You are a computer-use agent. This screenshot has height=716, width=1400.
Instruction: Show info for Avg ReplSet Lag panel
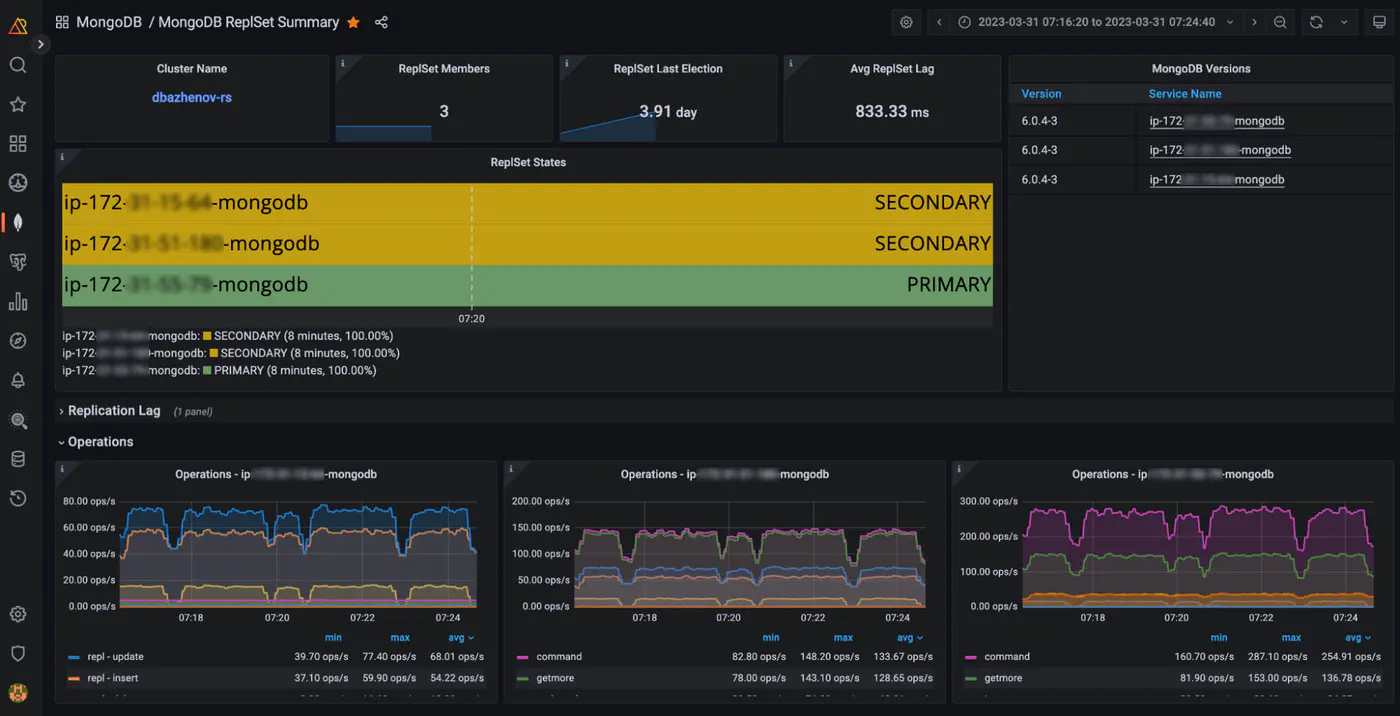click(x=791, y=62)
